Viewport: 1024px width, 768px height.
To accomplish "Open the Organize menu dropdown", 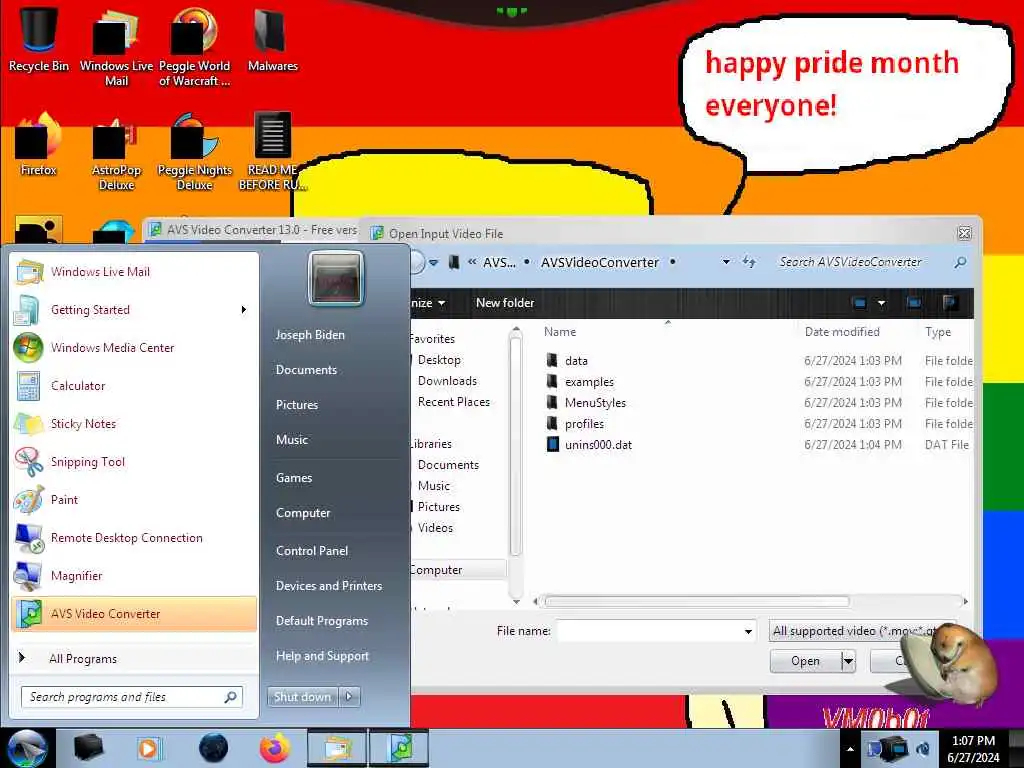I will [427, 303].
